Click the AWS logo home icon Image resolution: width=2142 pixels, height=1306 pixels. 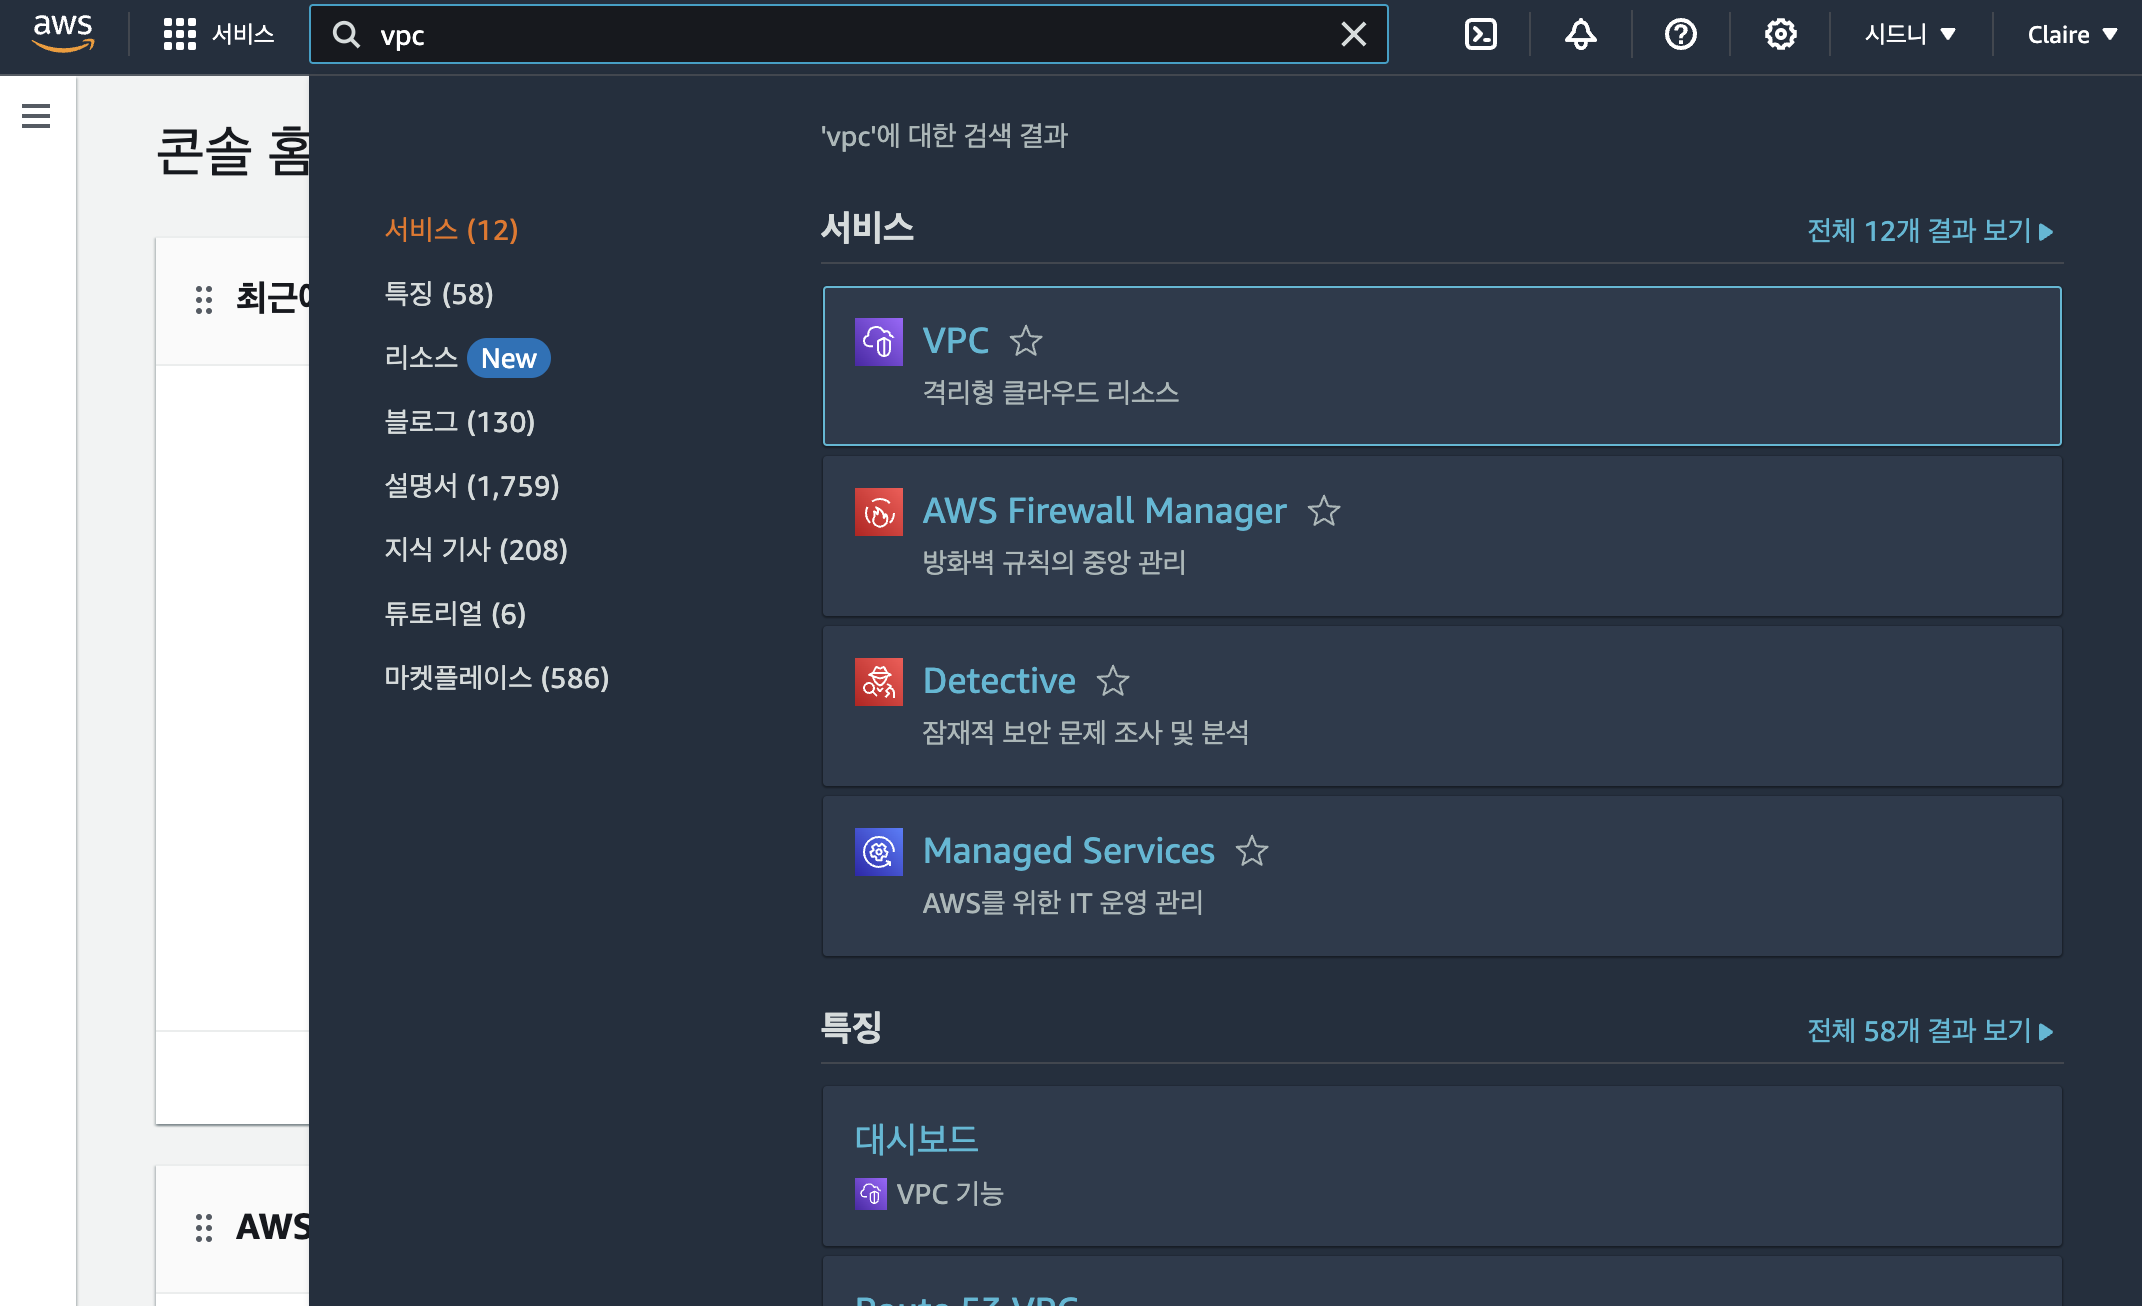coord(63,33)
